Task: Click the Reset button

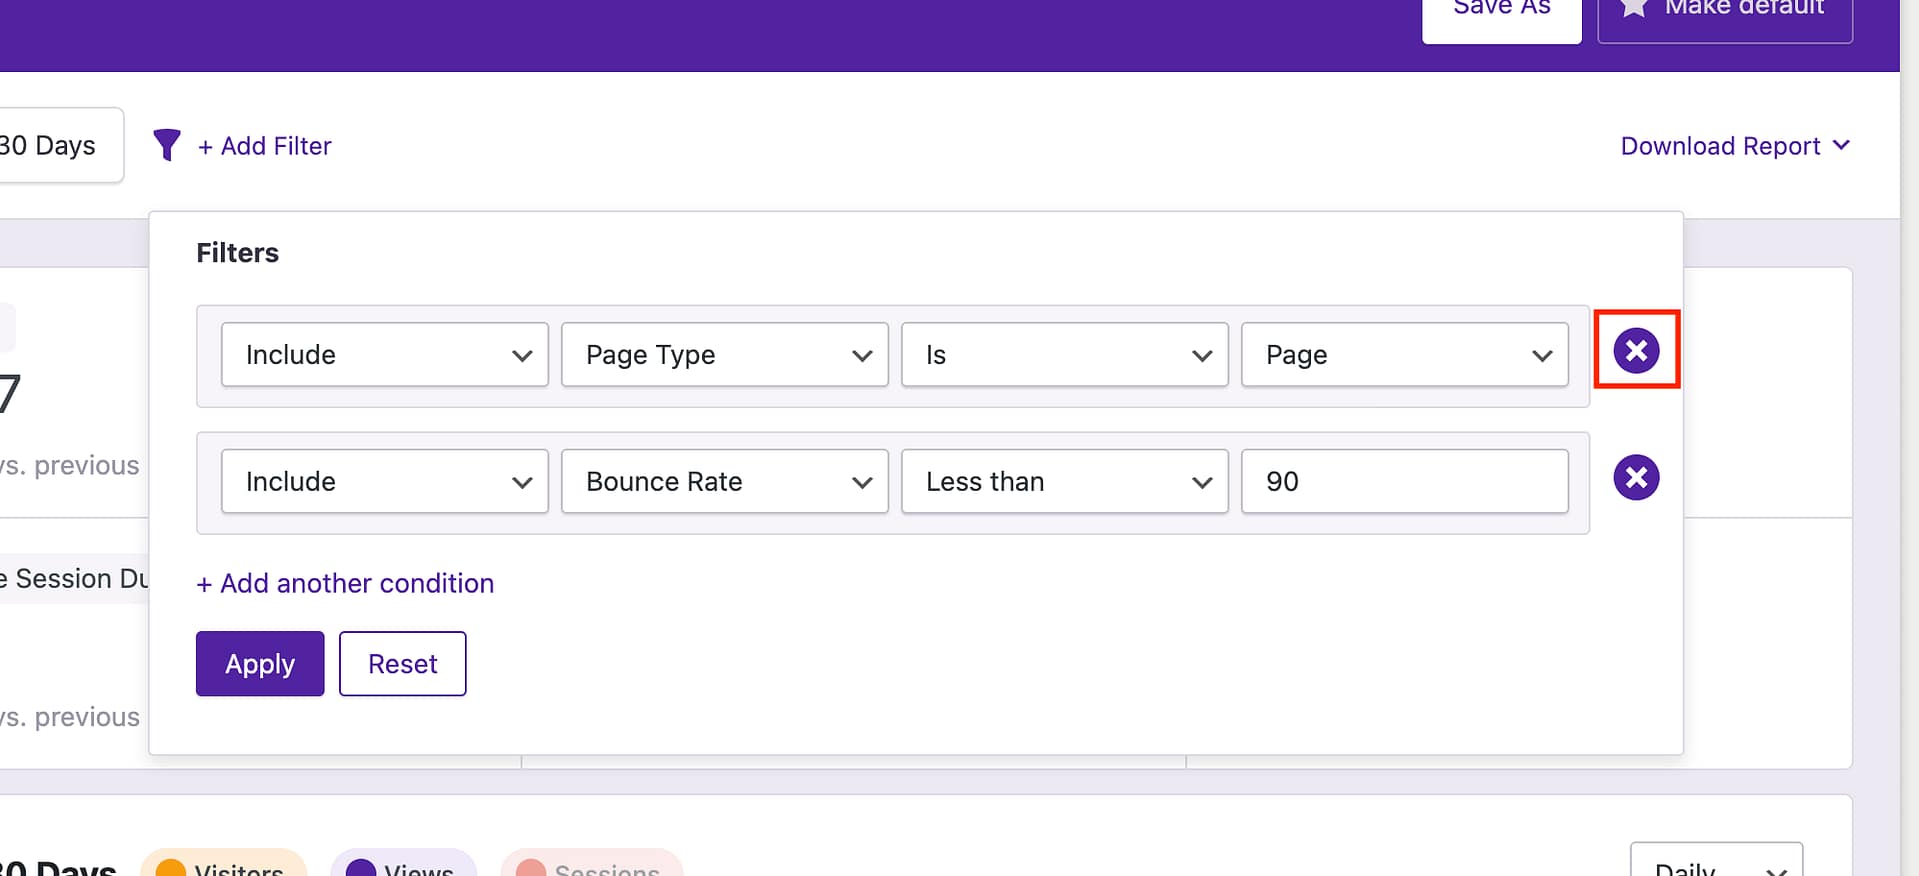Action: click(x=402, y=664)
